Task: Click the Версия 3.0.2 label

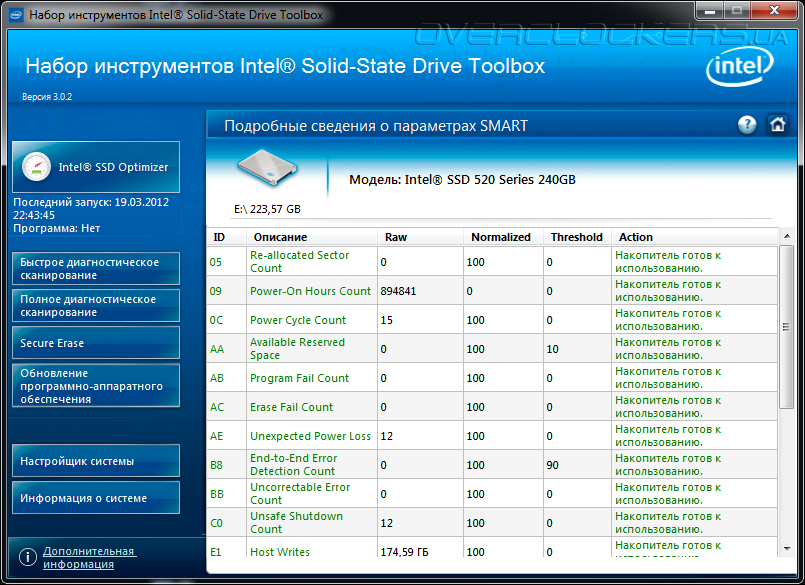Action: click(x=47, y=97)
